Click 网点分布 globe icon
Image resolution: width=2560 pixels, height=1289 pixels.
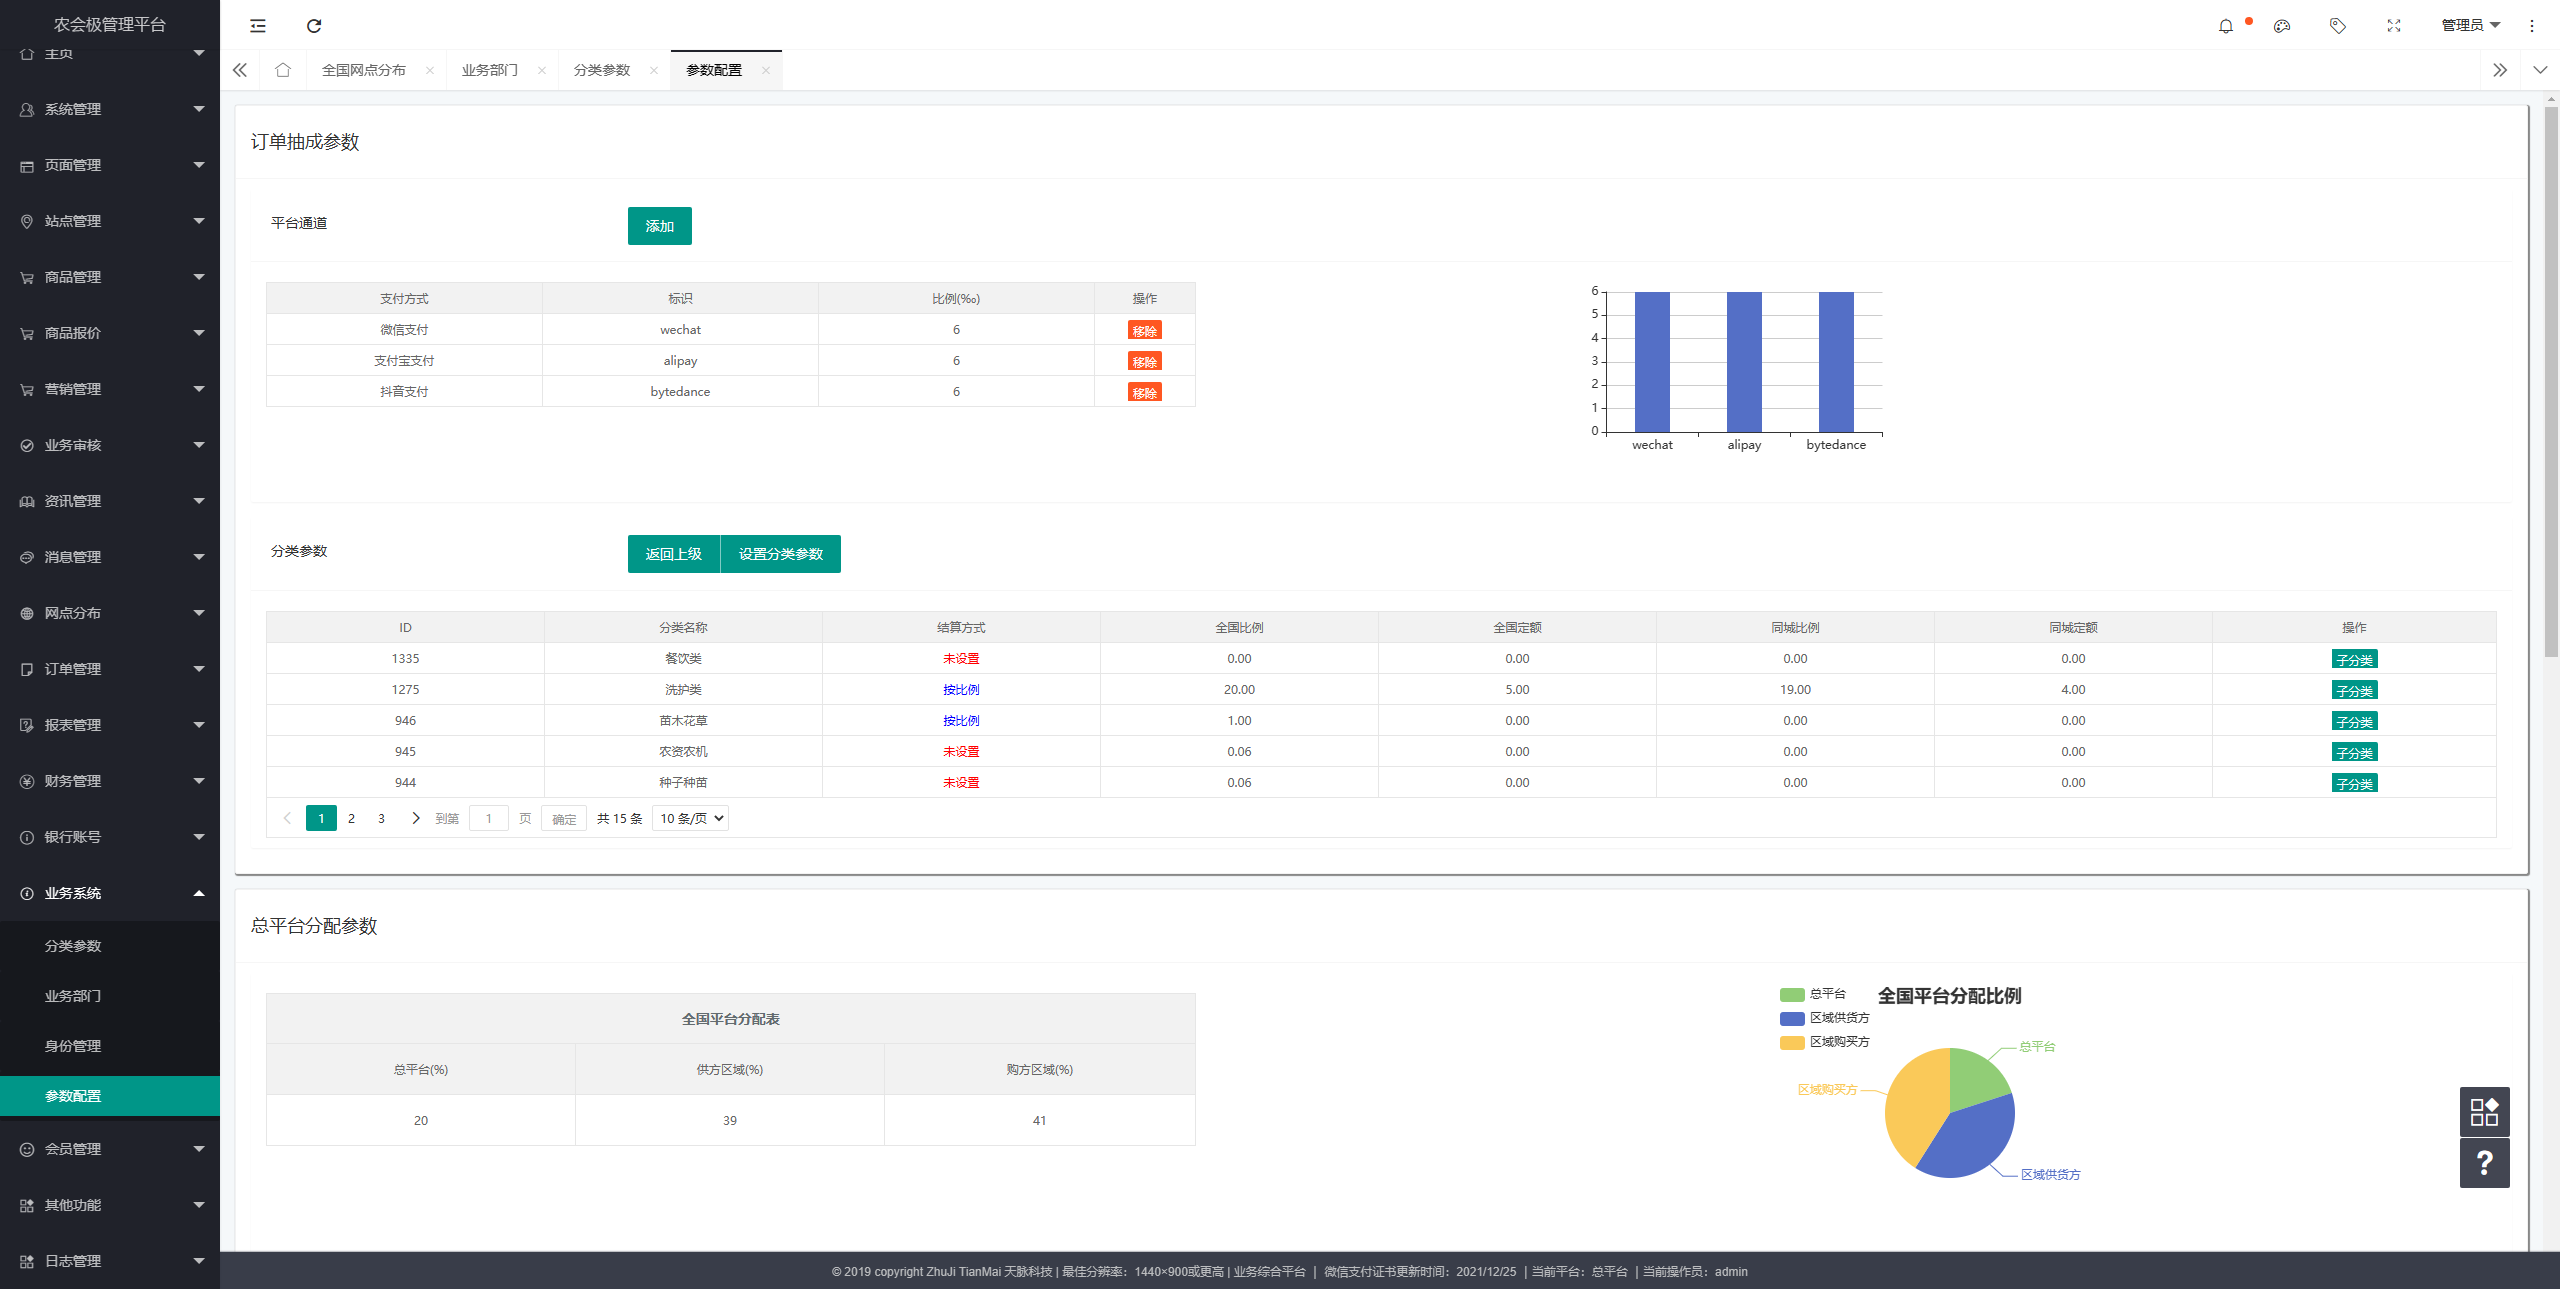27,613
